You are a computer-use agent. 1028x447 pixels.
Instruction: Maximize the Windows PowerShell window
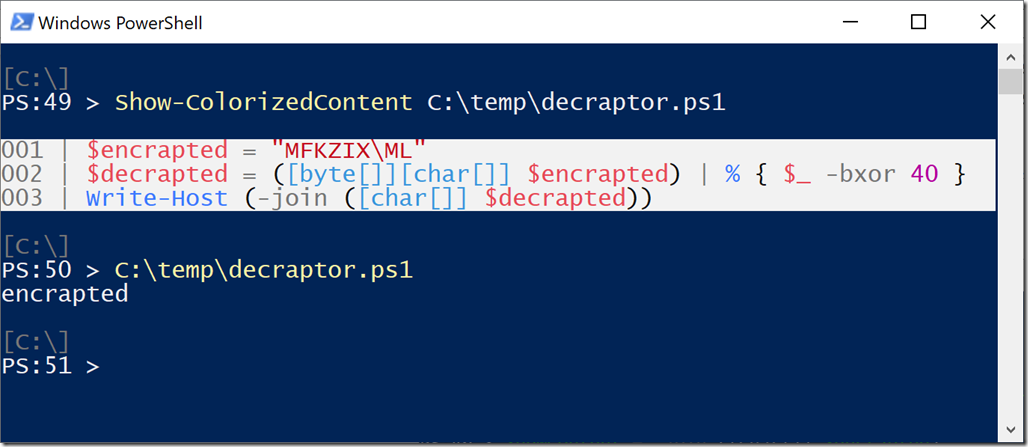[x=919, y=23]
